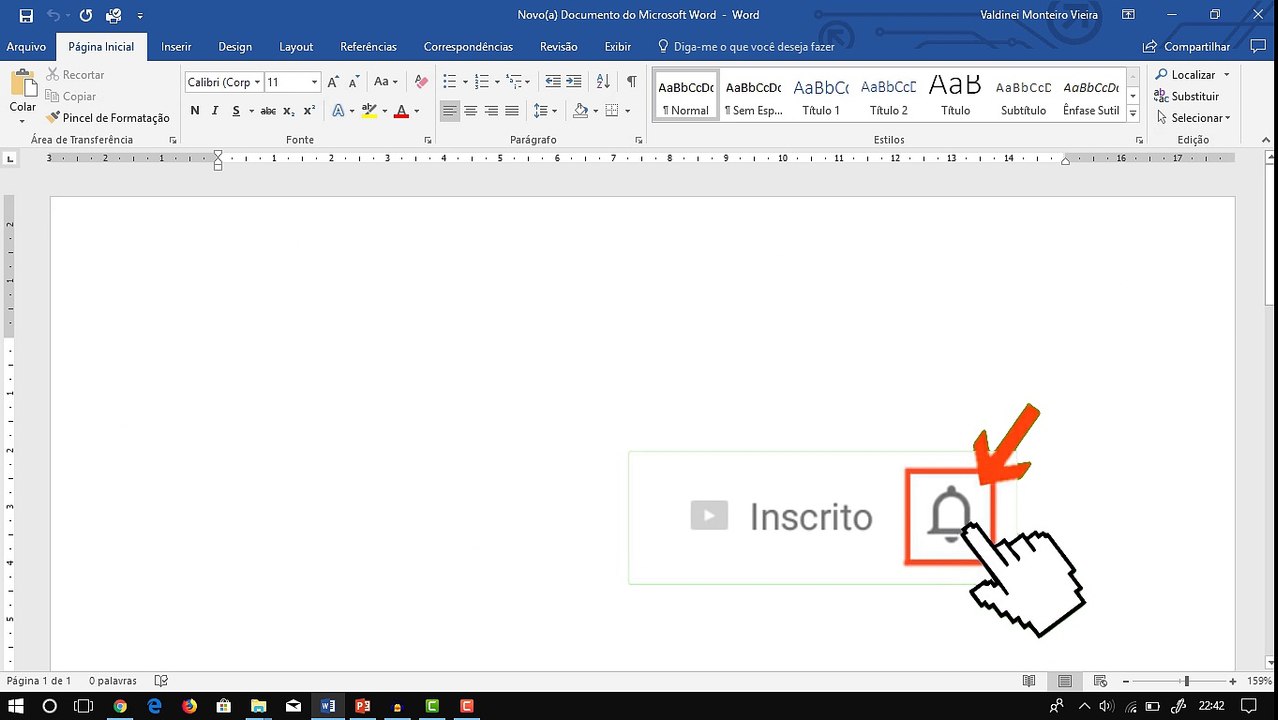Screen dimensions: 1278x720
Task: Toggle Show/Hide paragraph marks
Action: pyautogui.click(x=631, y=82)
